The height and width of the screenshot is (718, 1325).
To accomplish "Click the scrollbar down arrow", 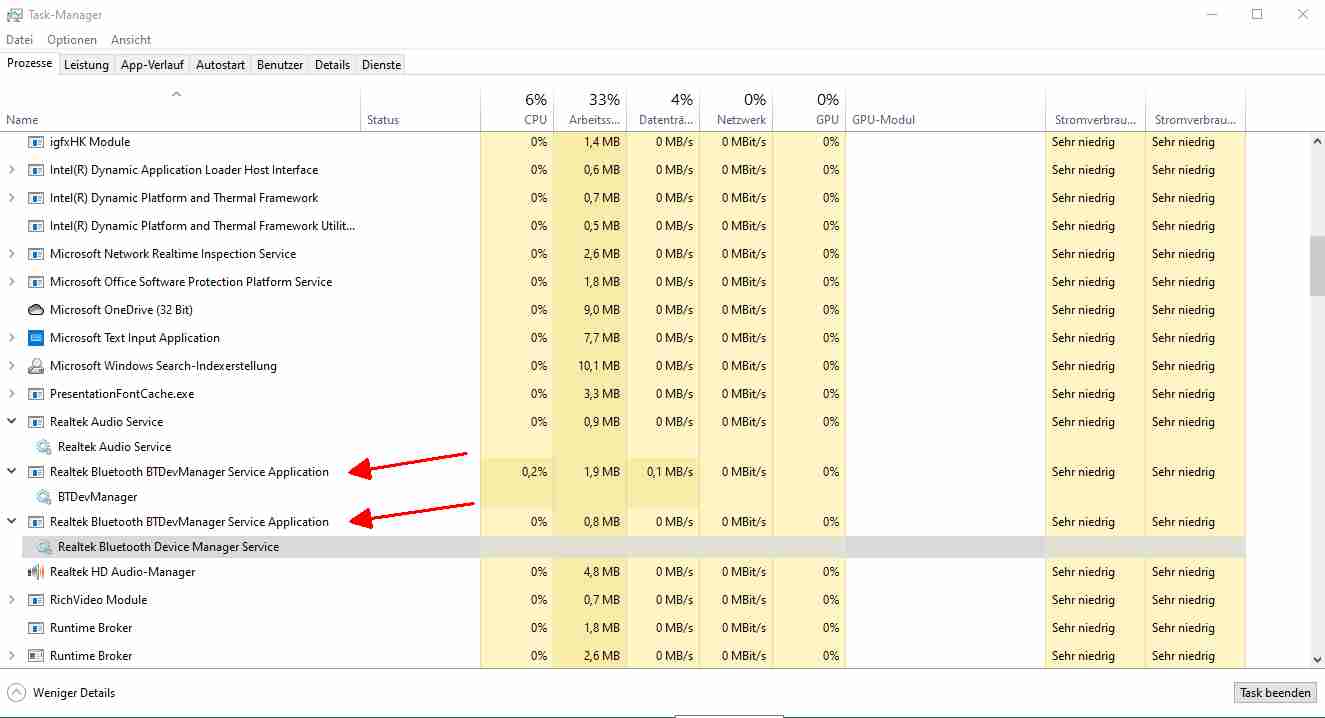I will pyautogui.click(x=1317, y=659).
